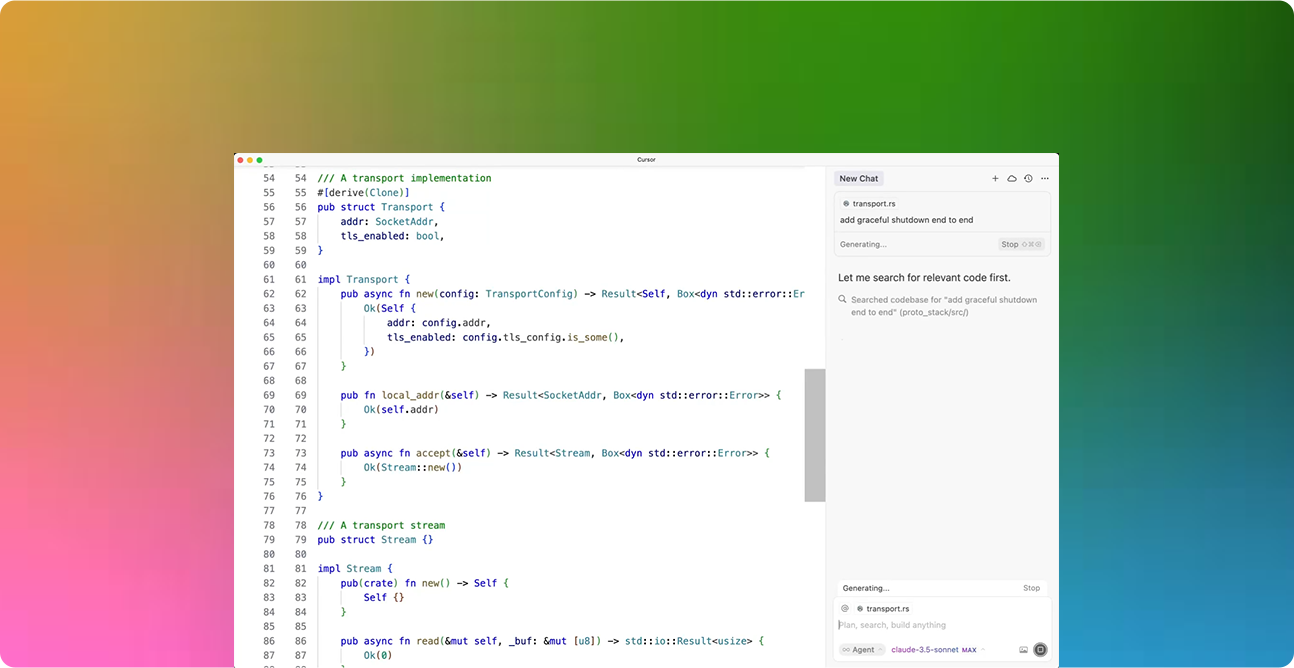The width and height of the screenshot is (1294, 668).
Task: Click the 'addr: config.addr,' line
Action: [x=439, y=323]
